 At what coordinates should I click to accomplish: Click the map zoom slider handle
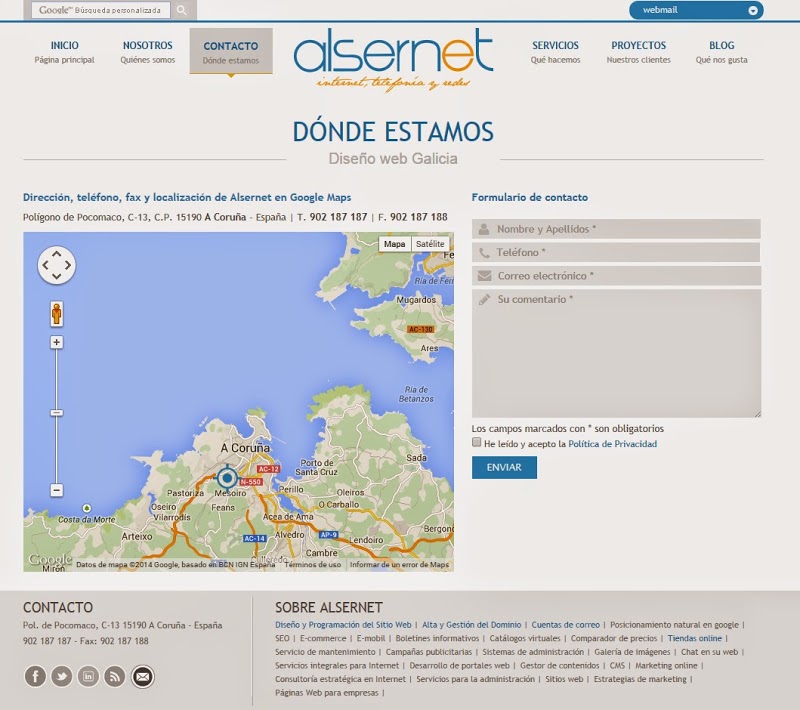pos(57,412)
